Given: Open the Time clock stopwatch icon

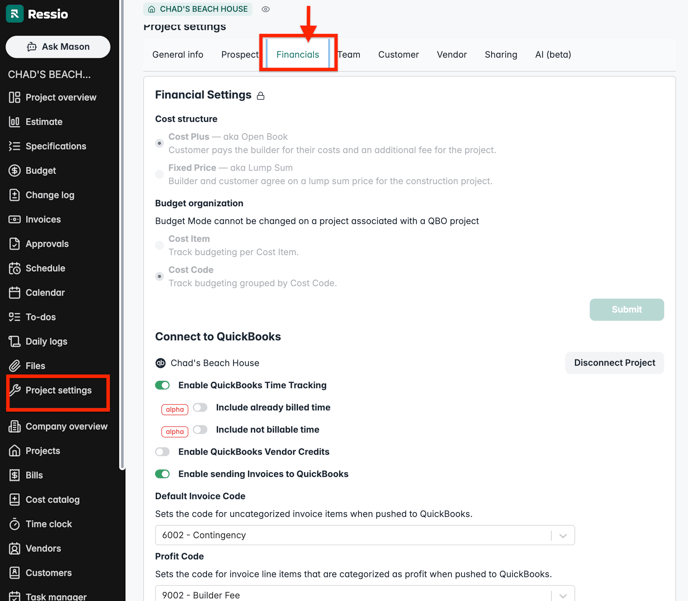Looking at the screenshot, I should [x=14, y=524].
